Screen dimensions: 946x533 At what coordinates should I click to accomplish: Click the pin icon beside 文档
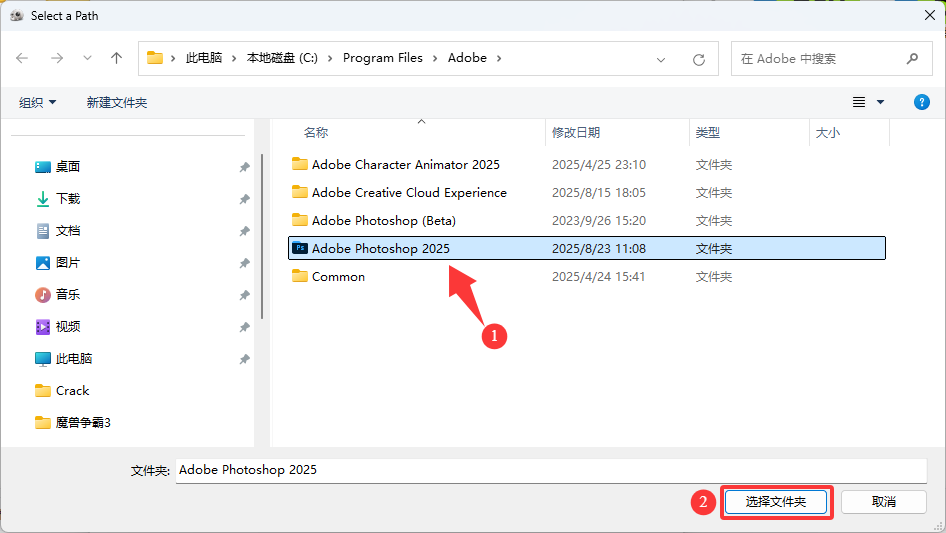tap(244, 231)
